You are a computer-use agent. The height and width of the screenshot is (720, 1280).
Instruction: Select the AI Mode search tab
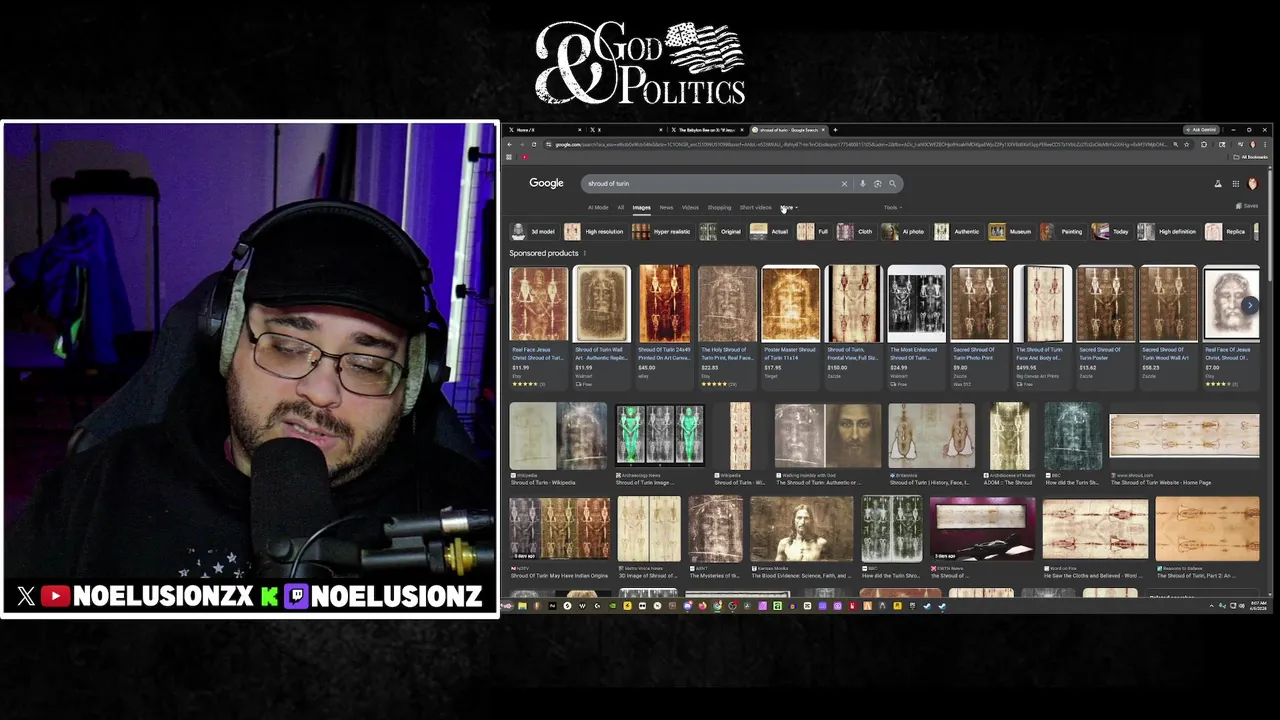(x=598, y=207)
